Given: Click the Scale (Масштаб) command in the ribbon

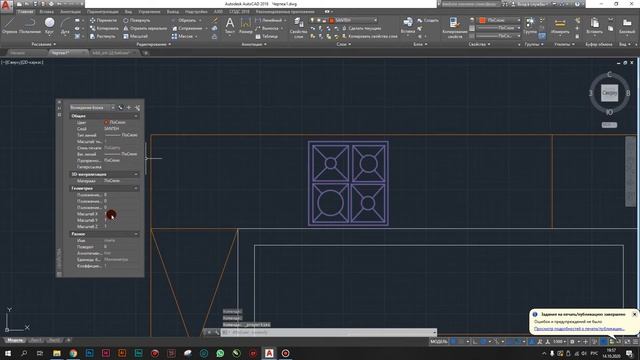Looking at the screenshot, I should (135, 36).
